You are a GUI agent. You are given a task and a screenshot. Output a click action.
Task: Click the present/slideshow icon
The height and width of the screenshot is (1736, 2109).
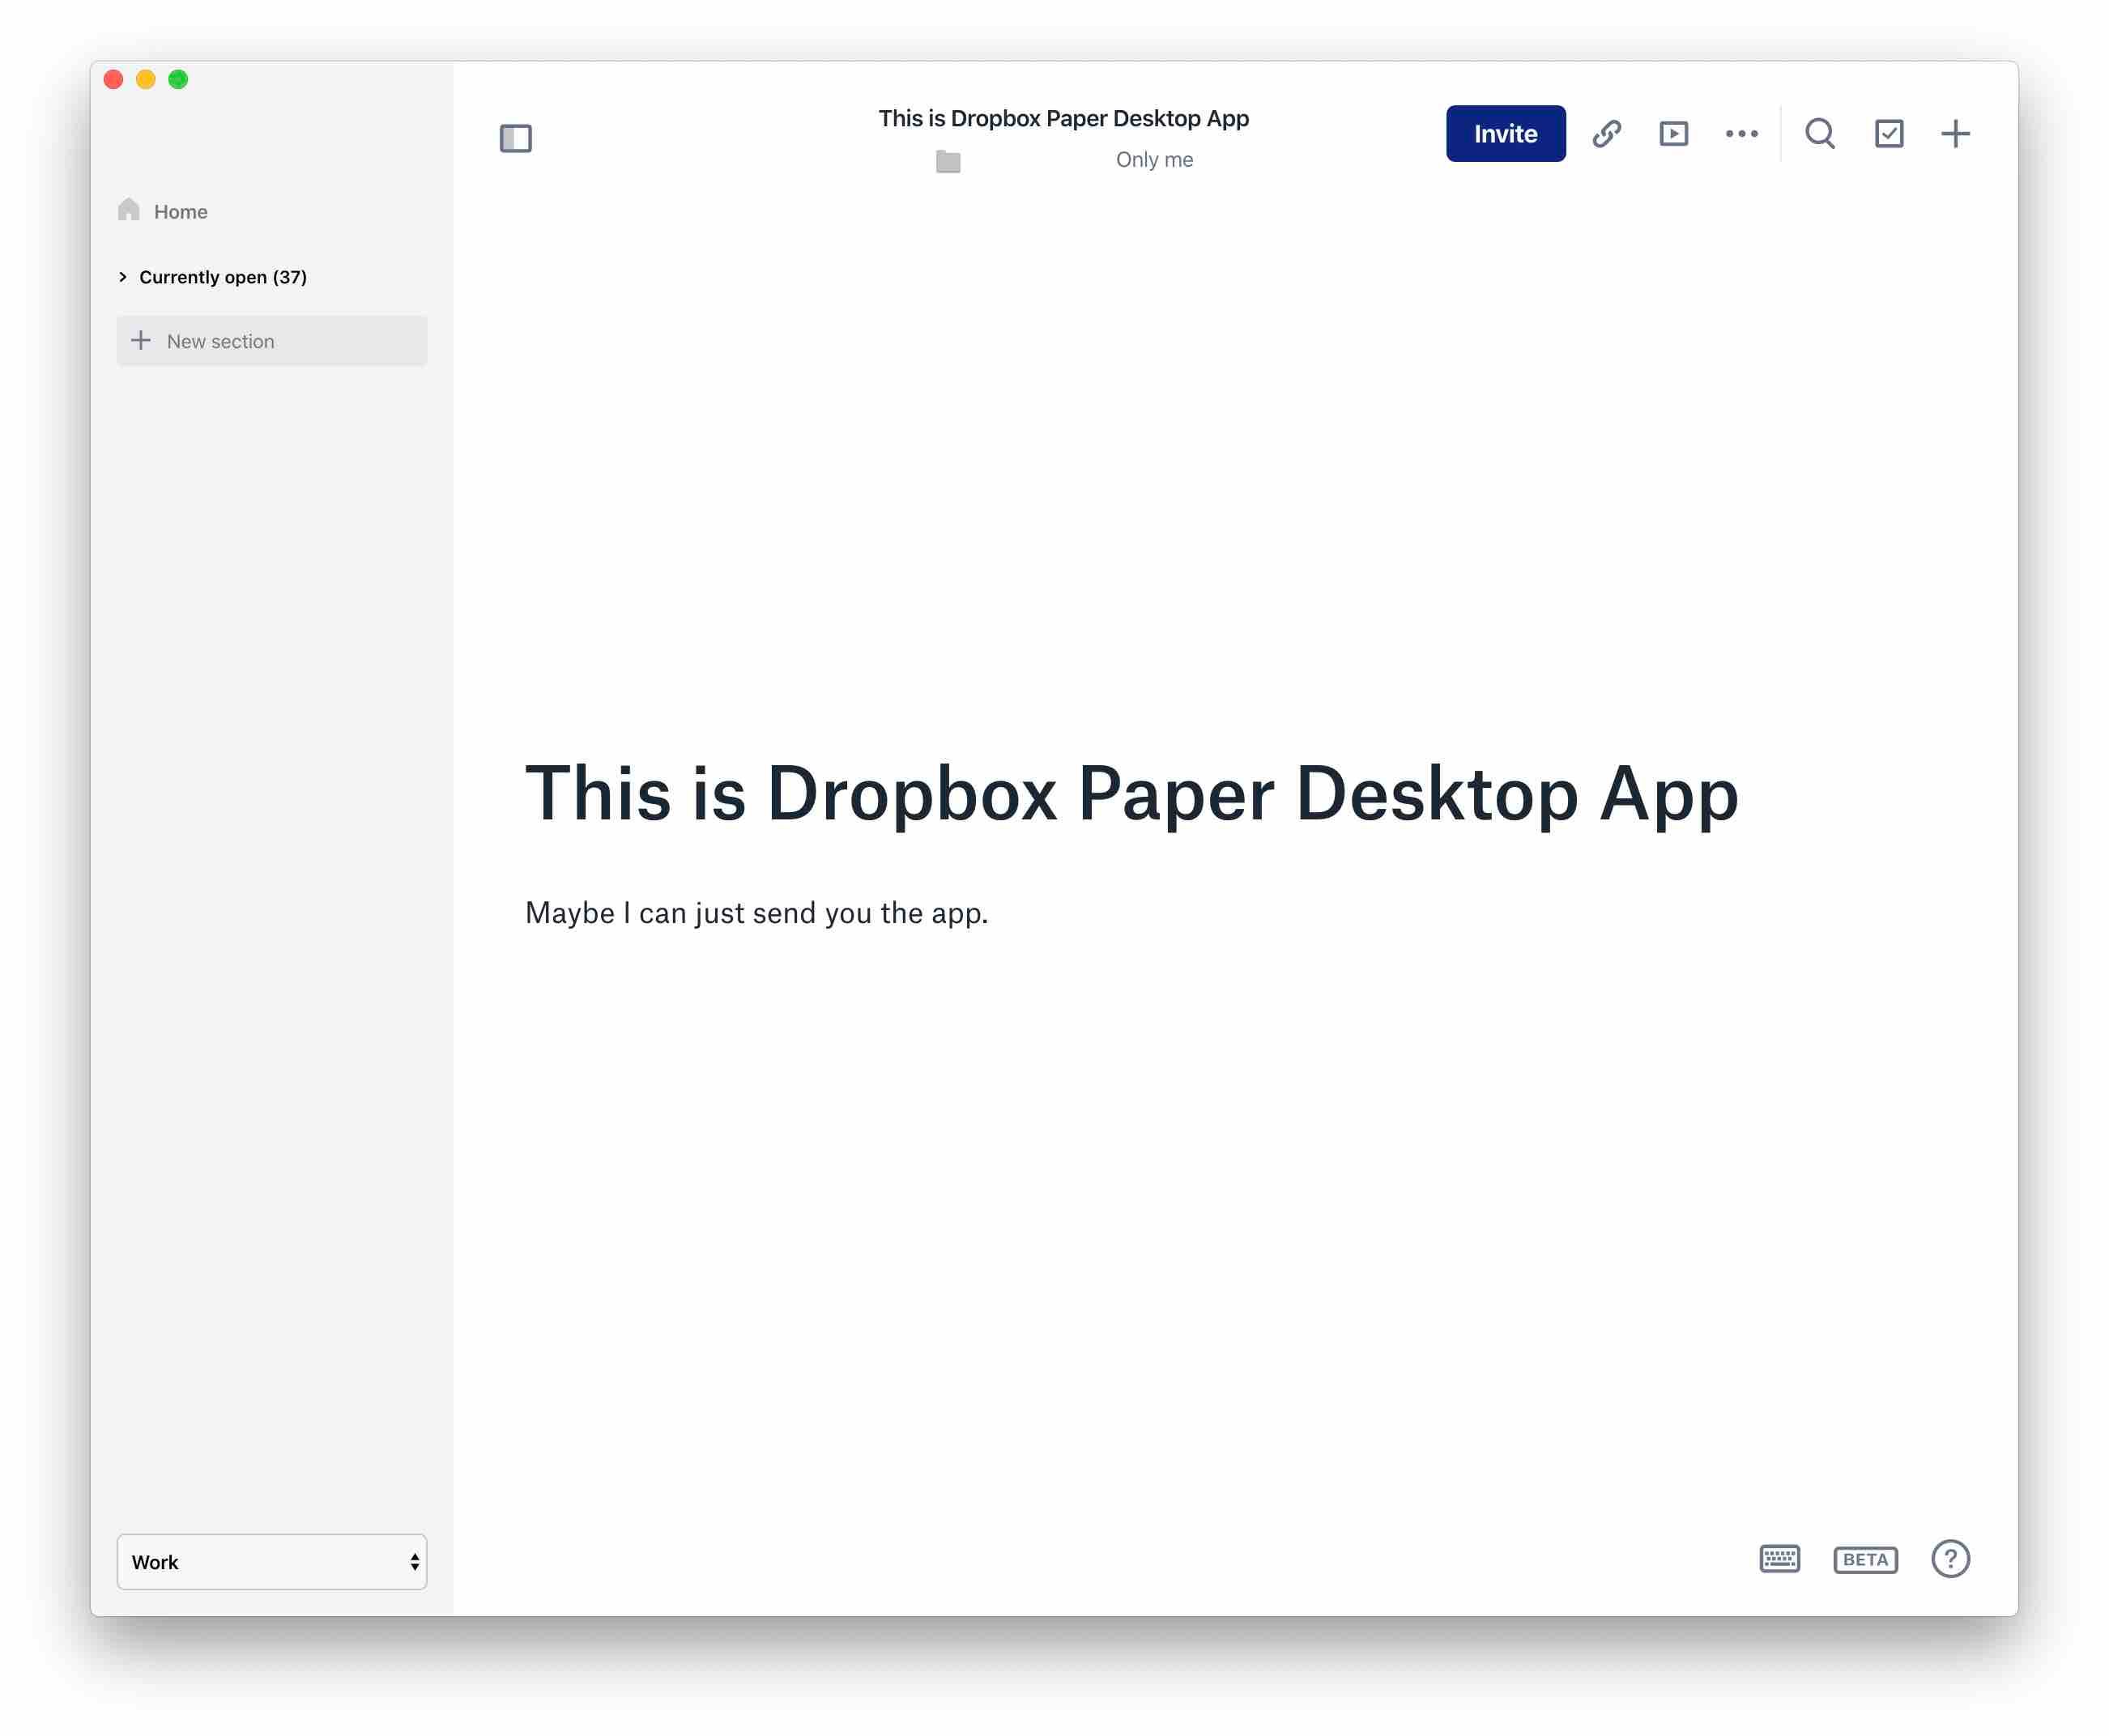[1671, 133]
